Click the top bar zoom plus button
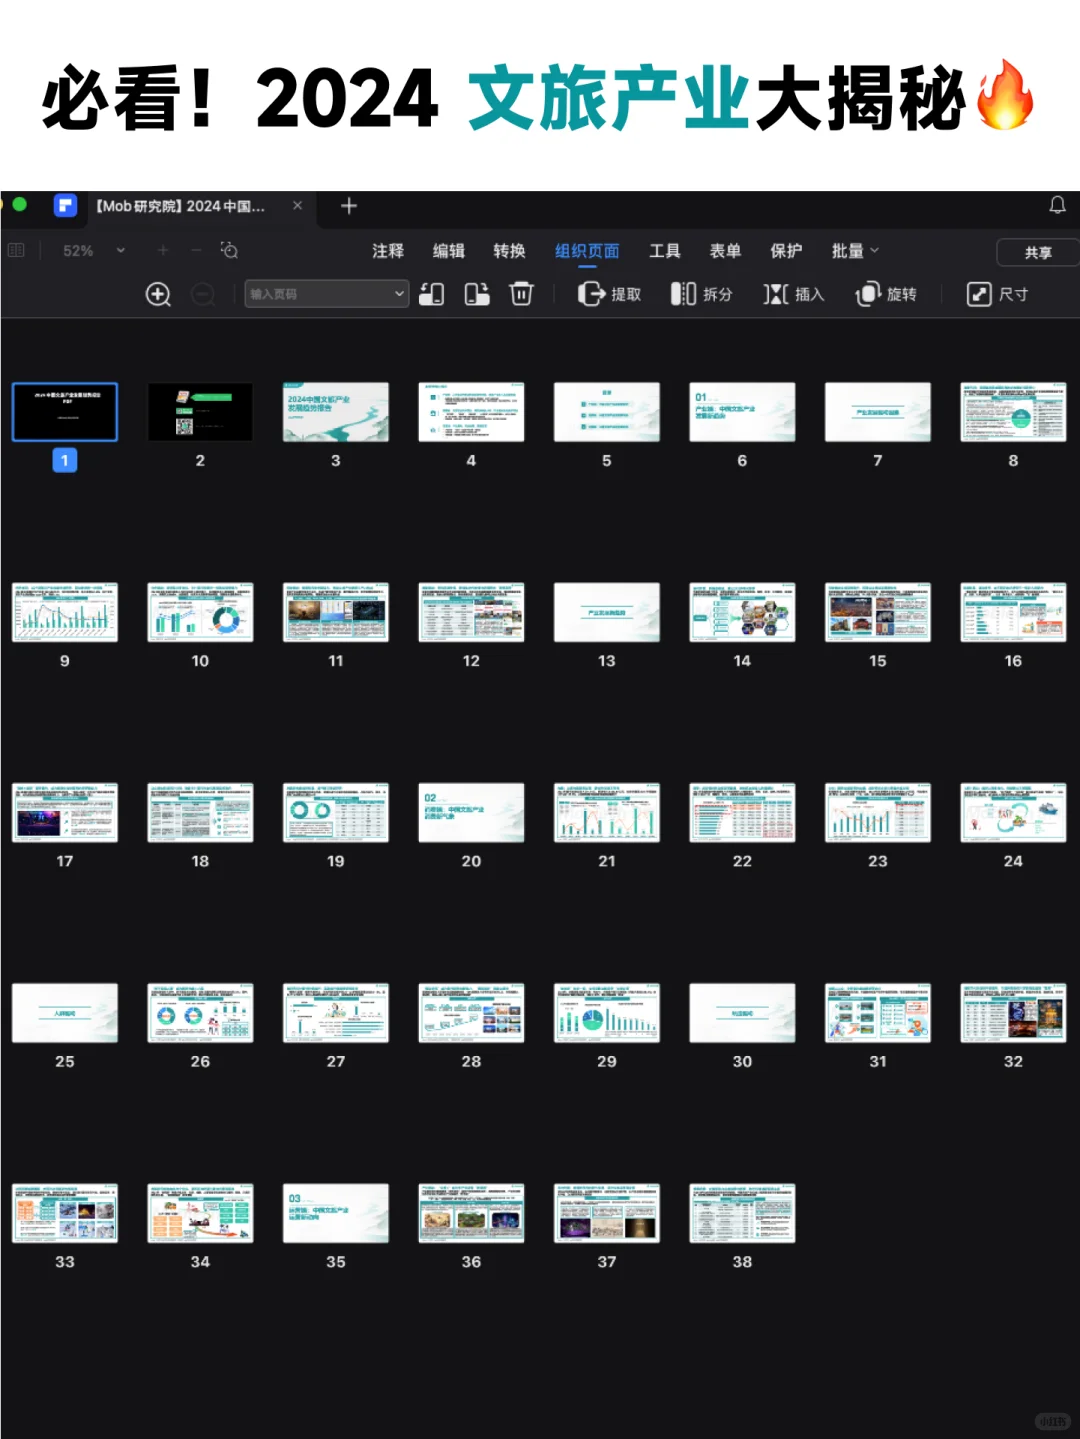 click(163, 250)
